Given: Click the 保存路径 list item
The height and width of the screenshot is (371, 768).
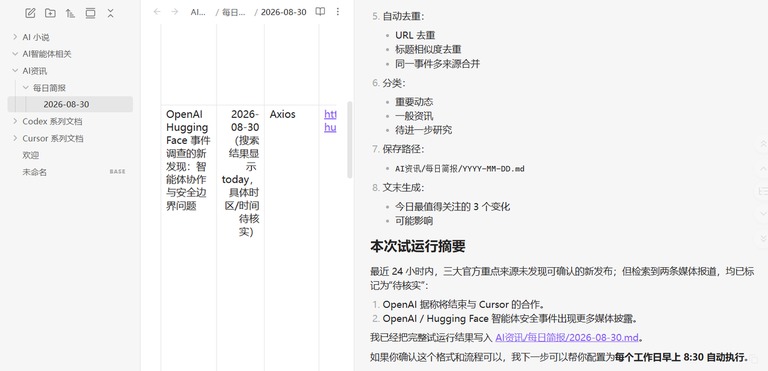Looking at the screenshot, I should (404, 149).
